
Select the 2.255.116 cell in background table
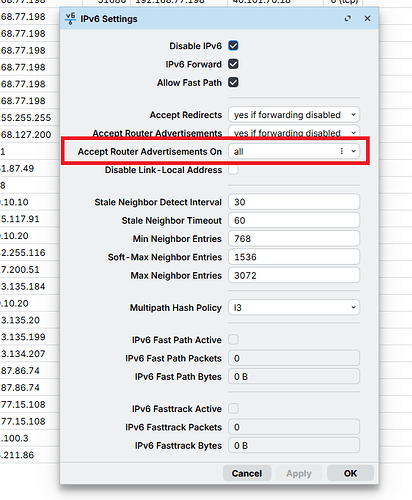(x=23, y=253)
